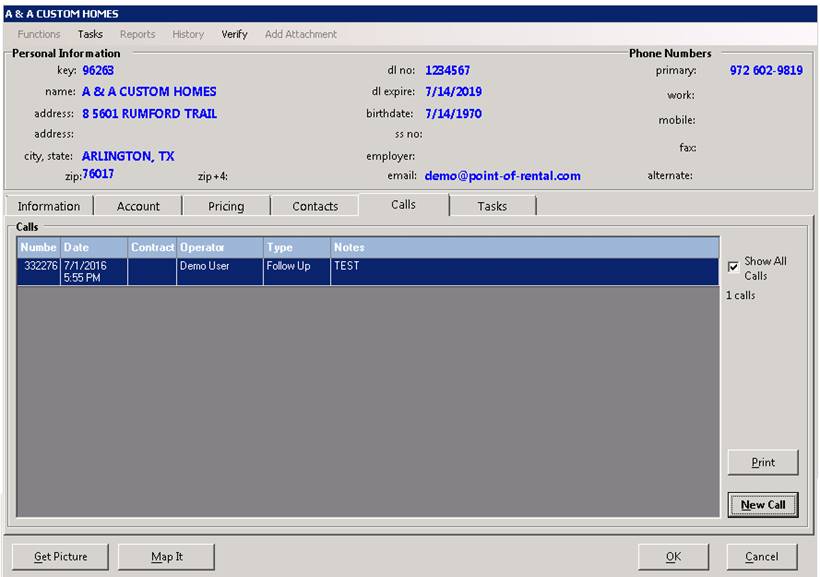Click the key value 96263
The height and width of the screenshot is (577, 820).
[x=98, y=71]
